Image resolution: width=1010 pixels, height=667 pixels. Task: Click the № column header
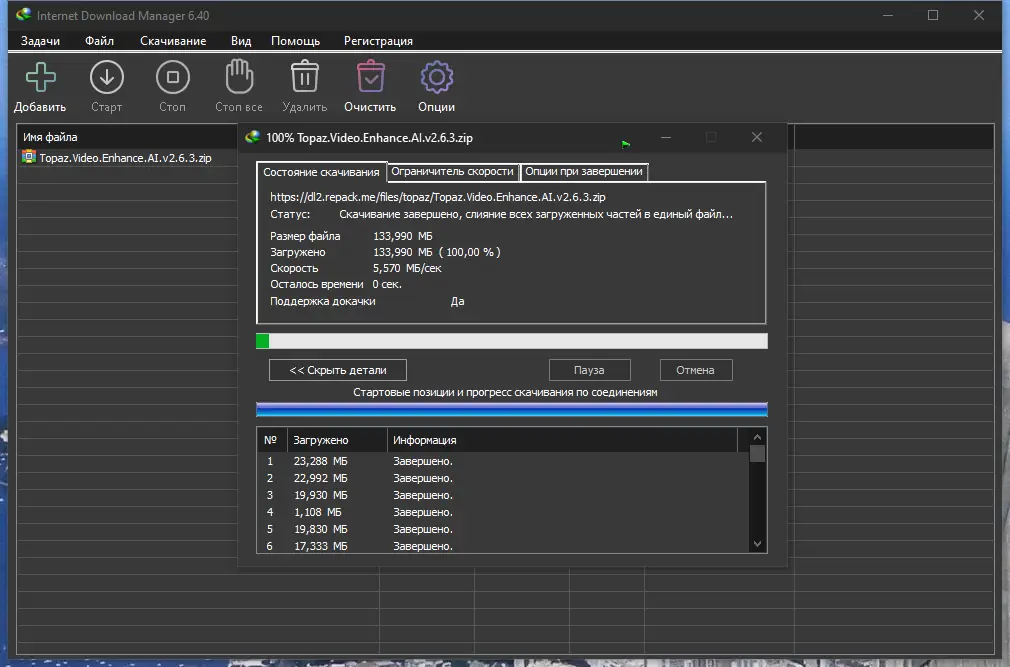coord(271,440)
